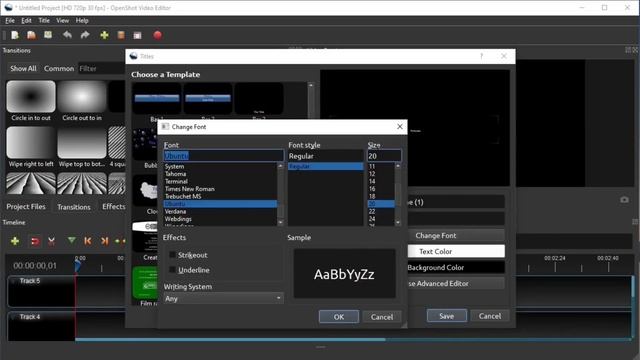Add a track with timeline plus icon

15,241
